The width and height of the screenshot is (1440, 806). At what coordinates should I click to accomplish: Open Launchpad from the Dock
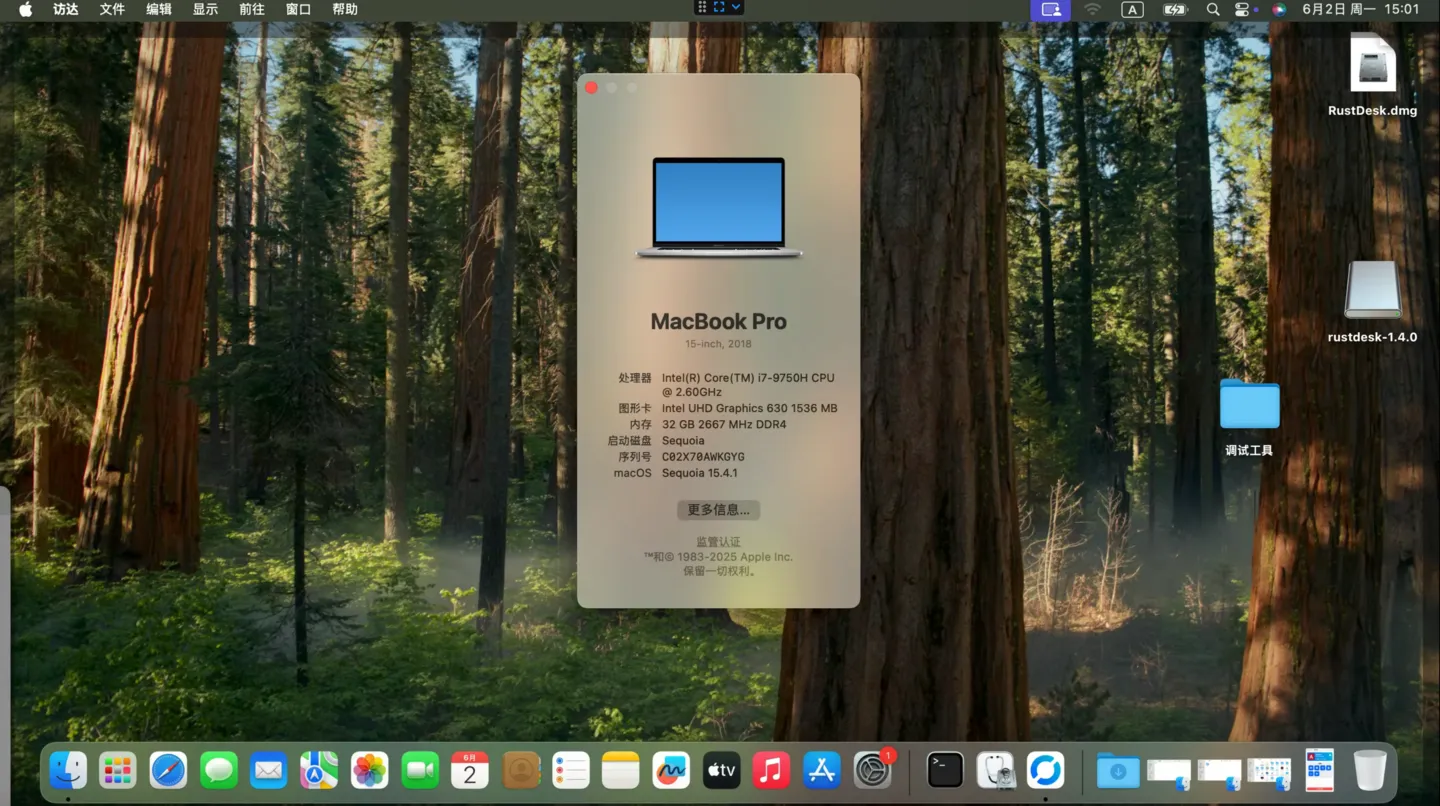click(x=117, y=770)
